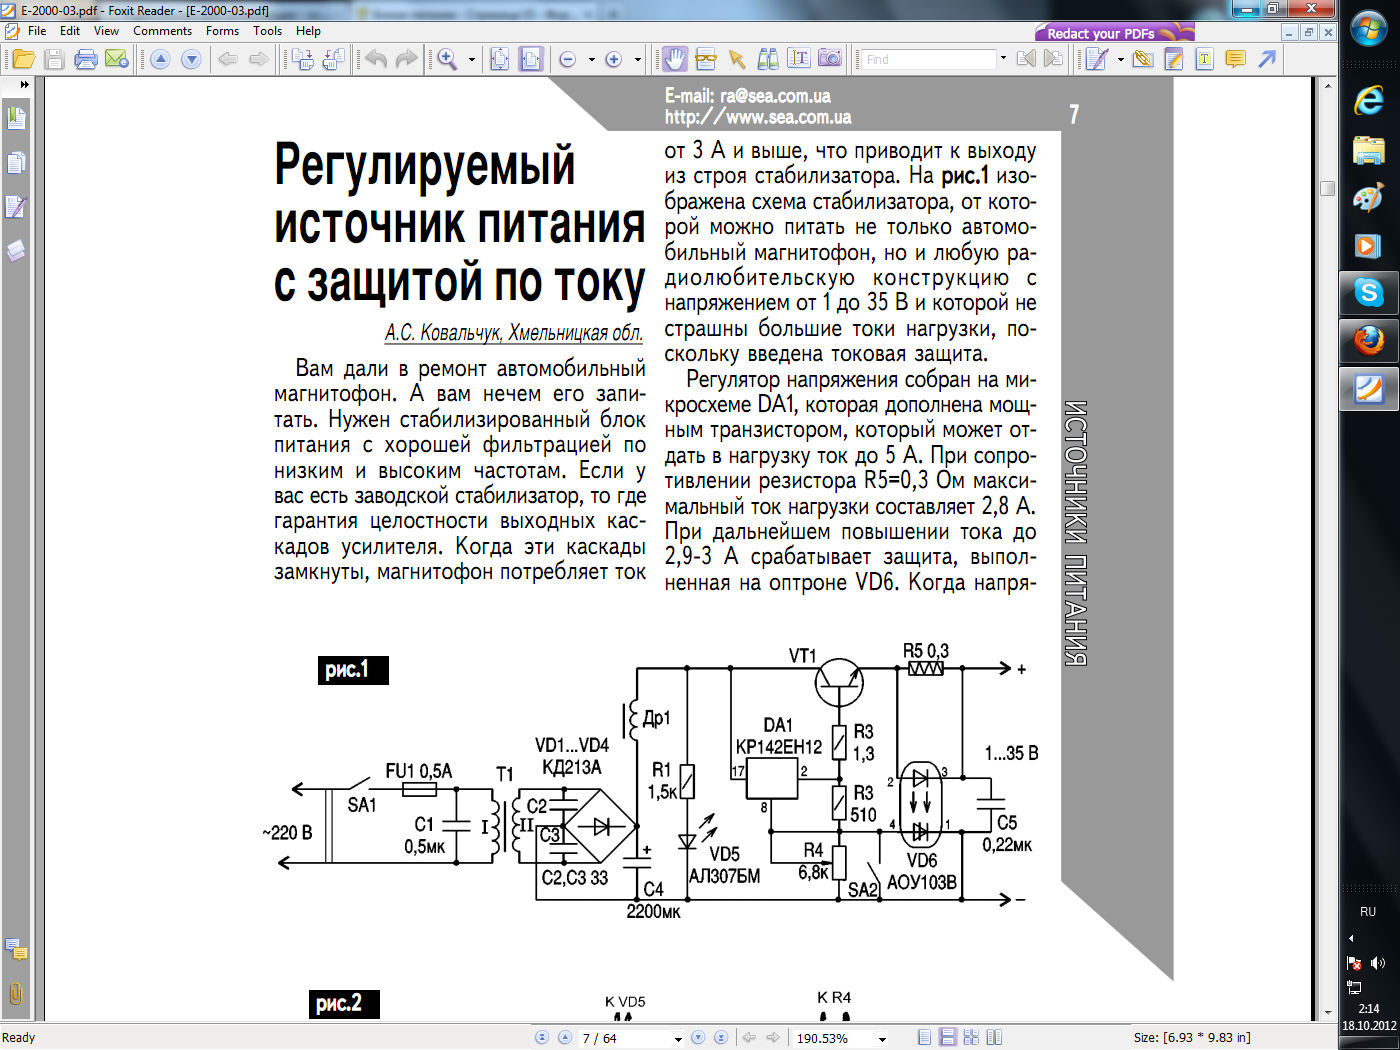
Task: Open the text viewer glasses icon
Action: [706, 60]
